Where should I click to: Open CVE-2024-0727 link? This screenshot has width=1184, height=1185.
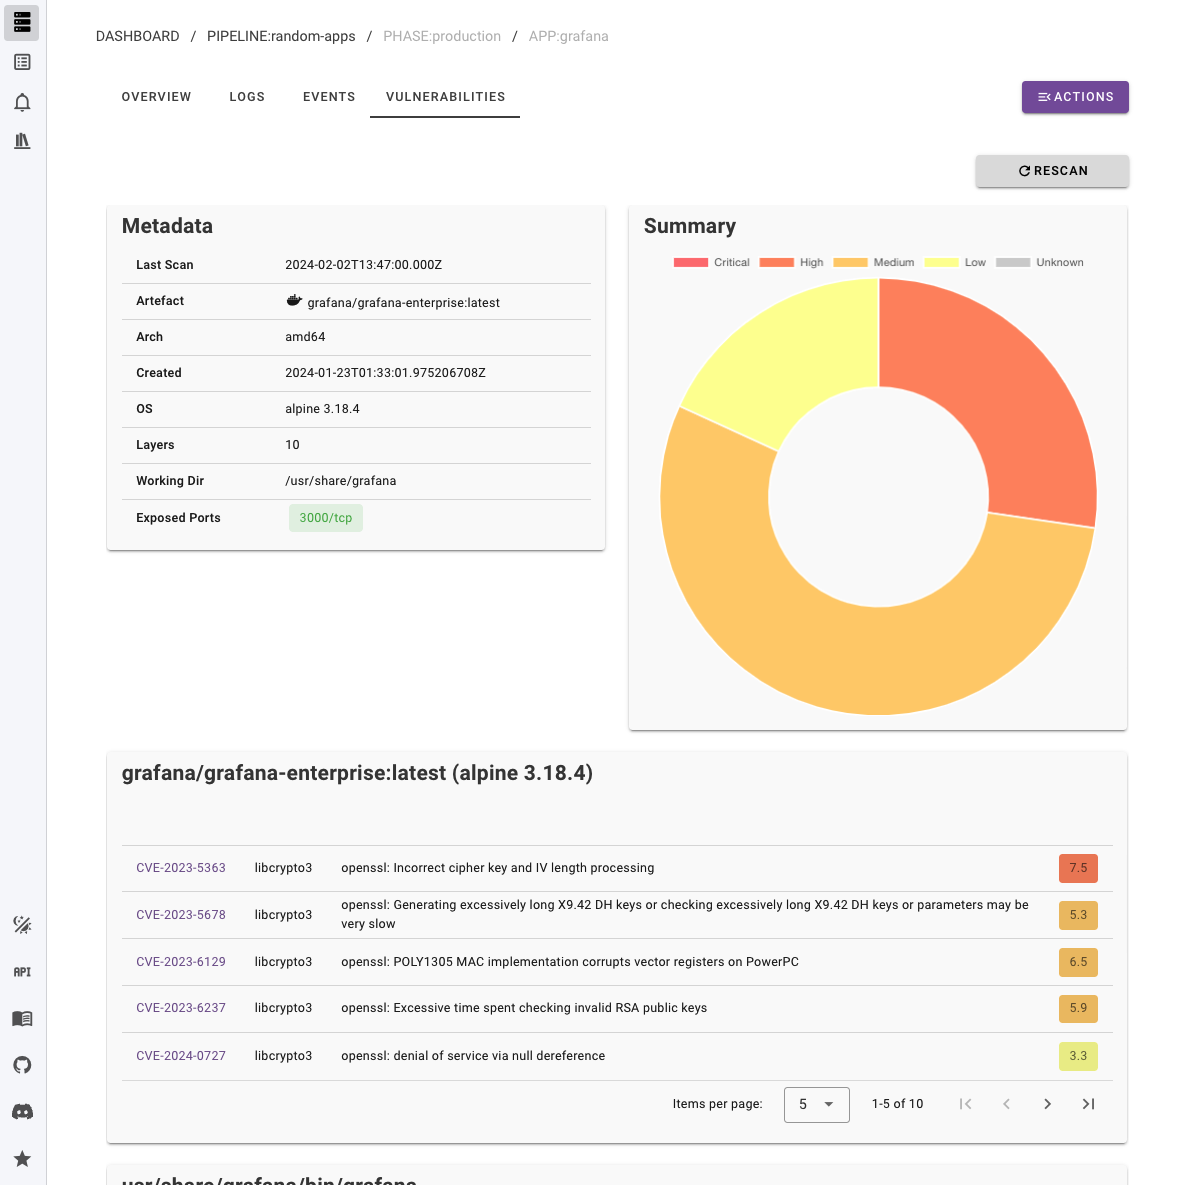tap(181, 1056)
